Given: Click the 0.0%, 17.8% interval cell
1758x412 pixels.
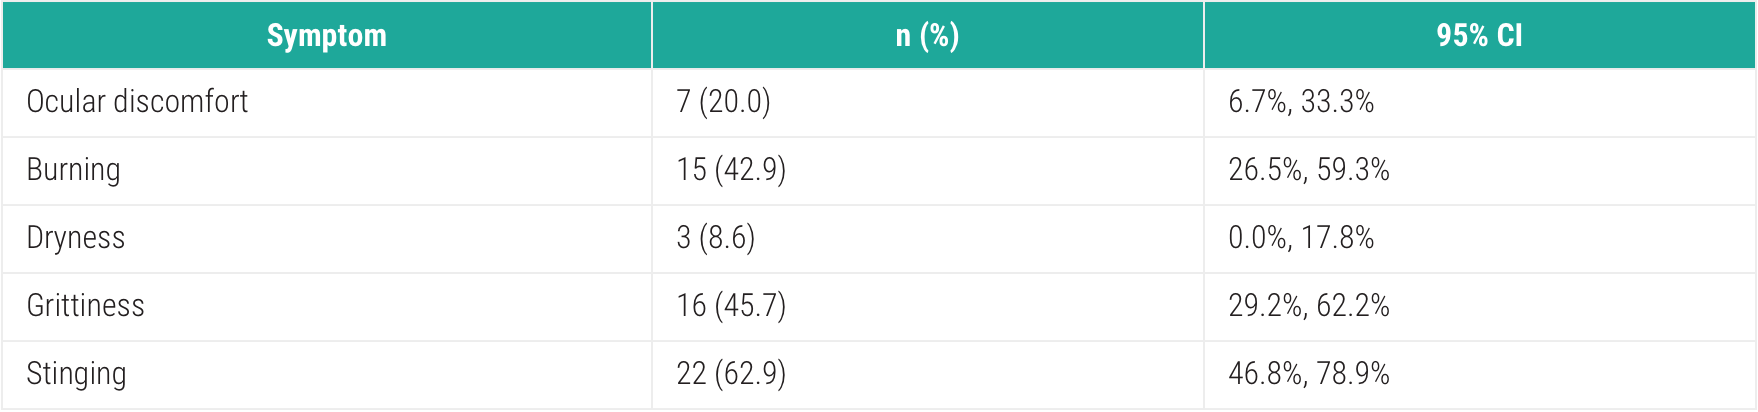Looking at the screenshot, I should coord(1480,239).
